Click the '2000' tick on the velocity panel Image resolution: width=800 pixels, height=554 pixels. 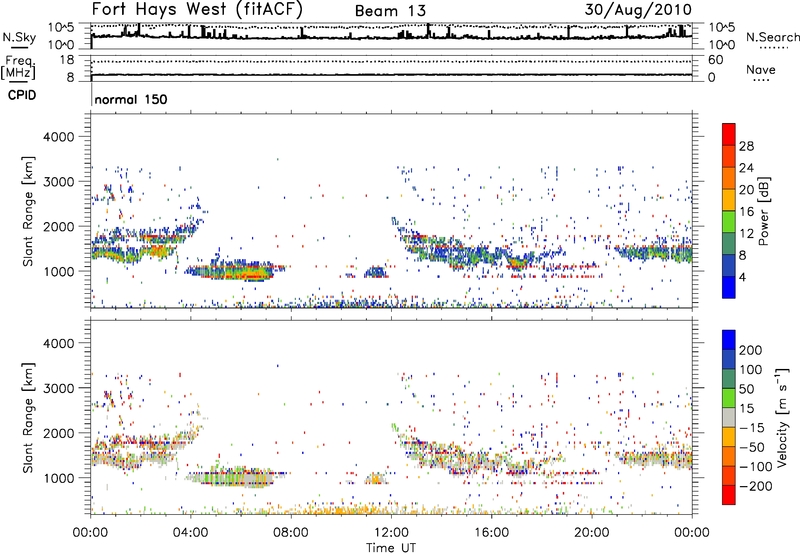click(59, 433)
